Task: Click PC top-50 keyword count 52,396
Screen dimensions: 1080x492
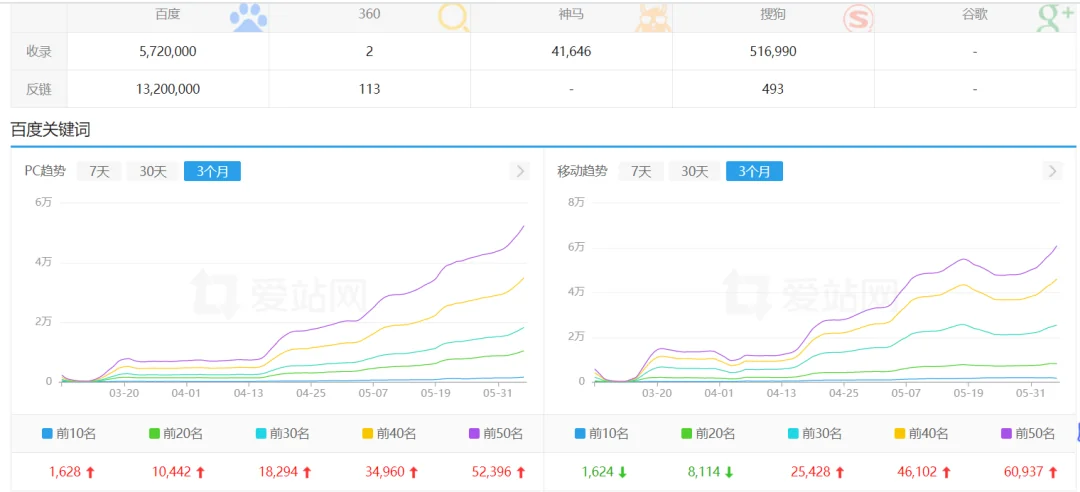Action: coord(492,472)
